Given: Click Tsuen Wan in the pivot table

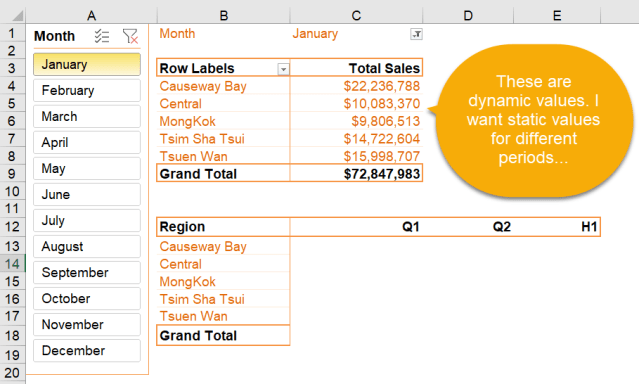Looking at the screenshot, I should tap(223, 156).
